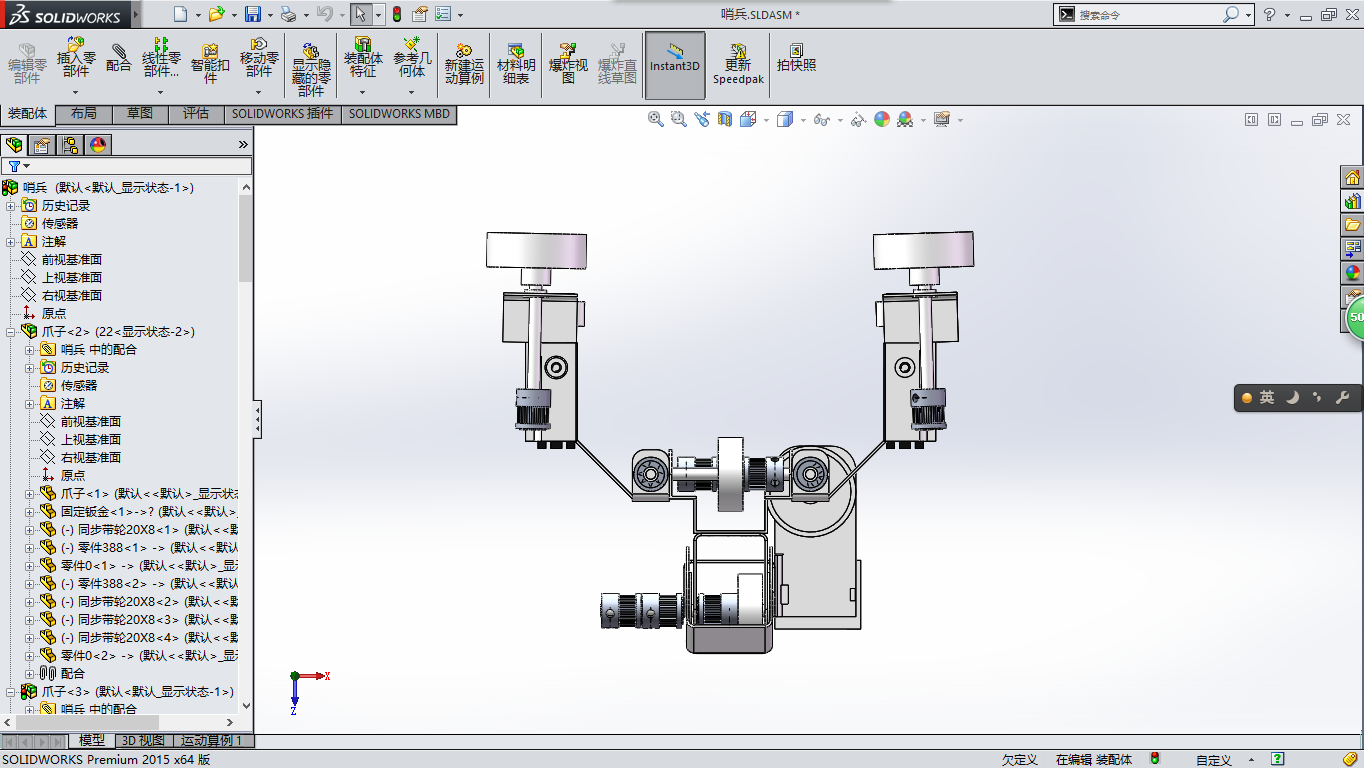Switch to the 布局 tab
Viewport: 1364px width, 768px height.
(x=84, y=114)
